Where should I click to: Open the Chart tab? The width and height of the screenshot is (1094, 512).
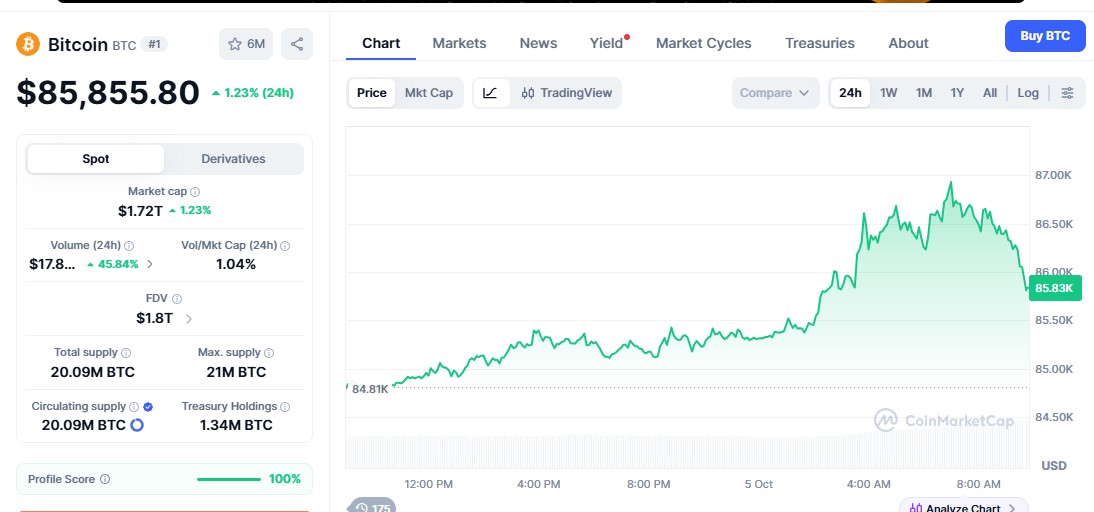tap(381, 43)
